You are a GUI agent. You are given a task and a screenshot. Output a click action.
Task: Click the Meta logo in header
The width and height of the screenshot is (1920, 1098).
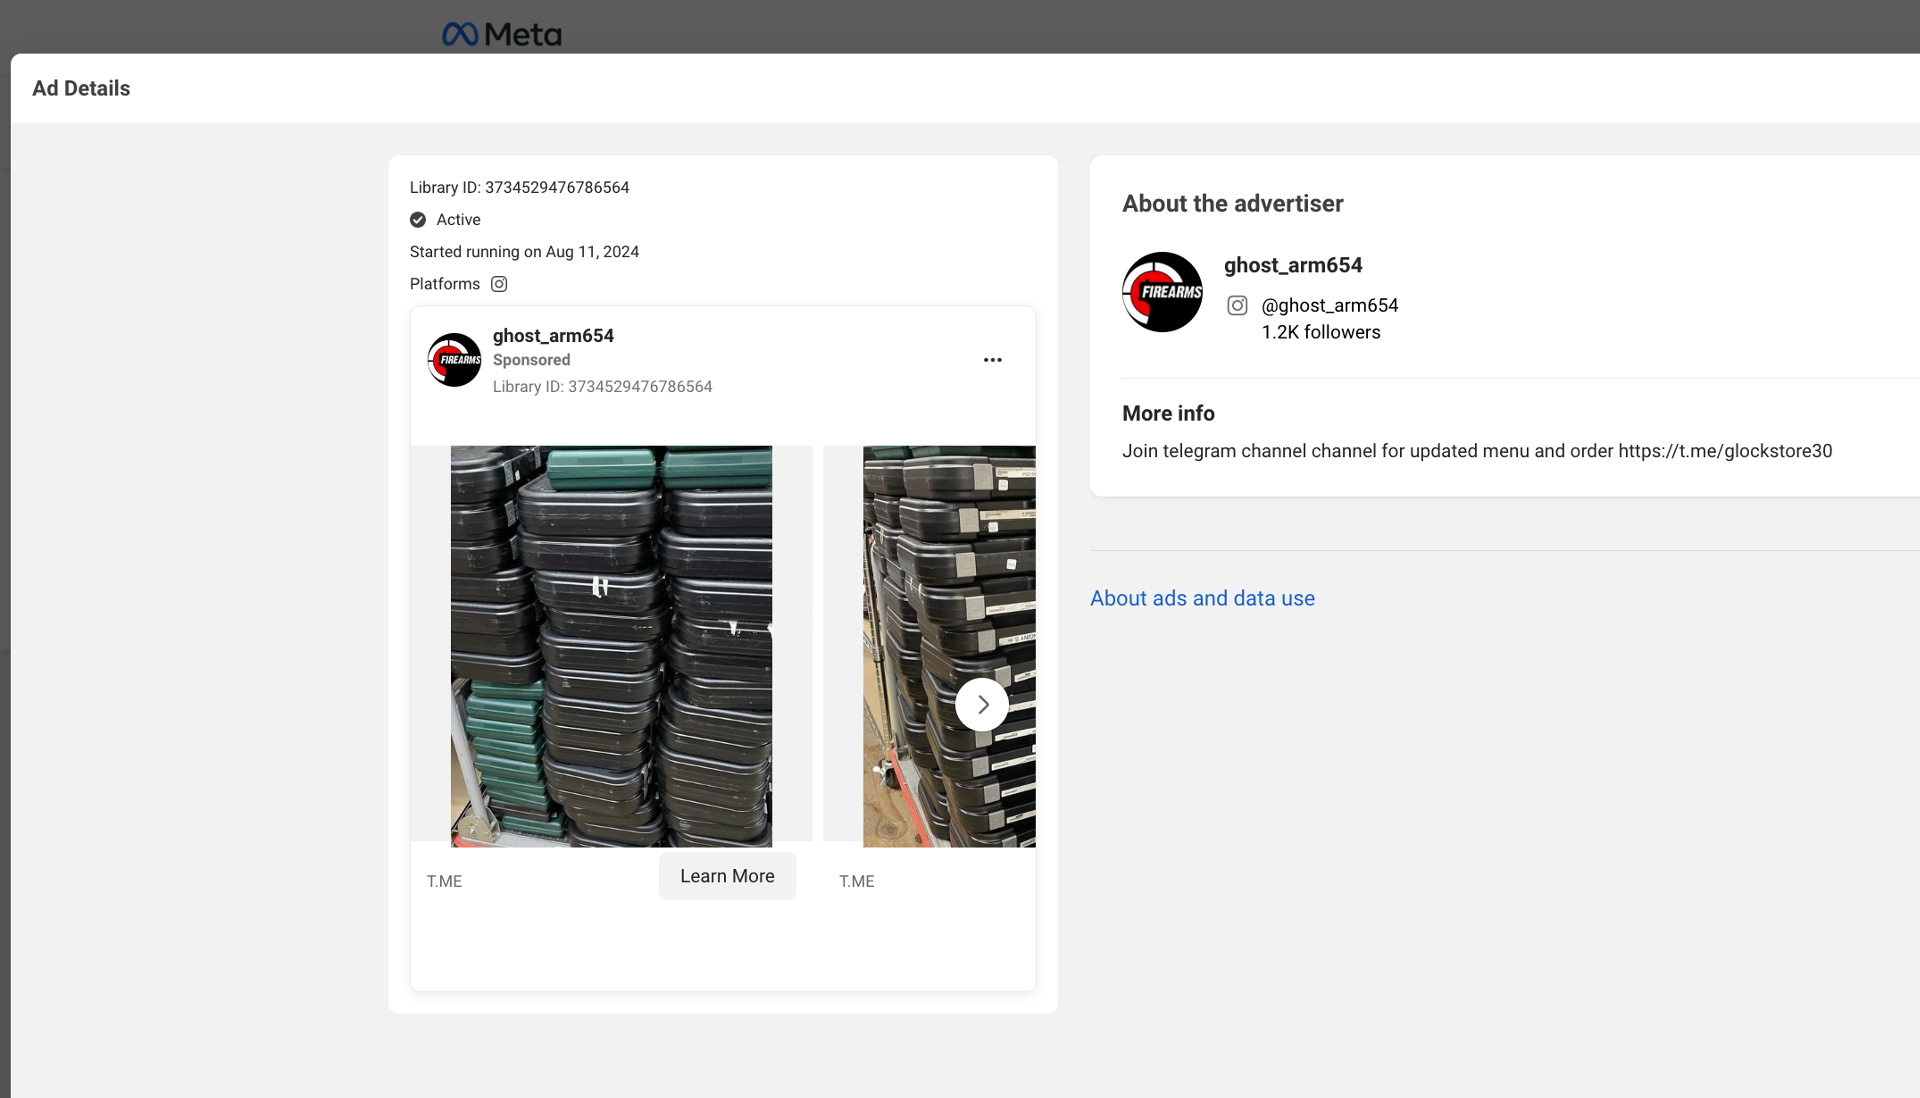point(501,35)
